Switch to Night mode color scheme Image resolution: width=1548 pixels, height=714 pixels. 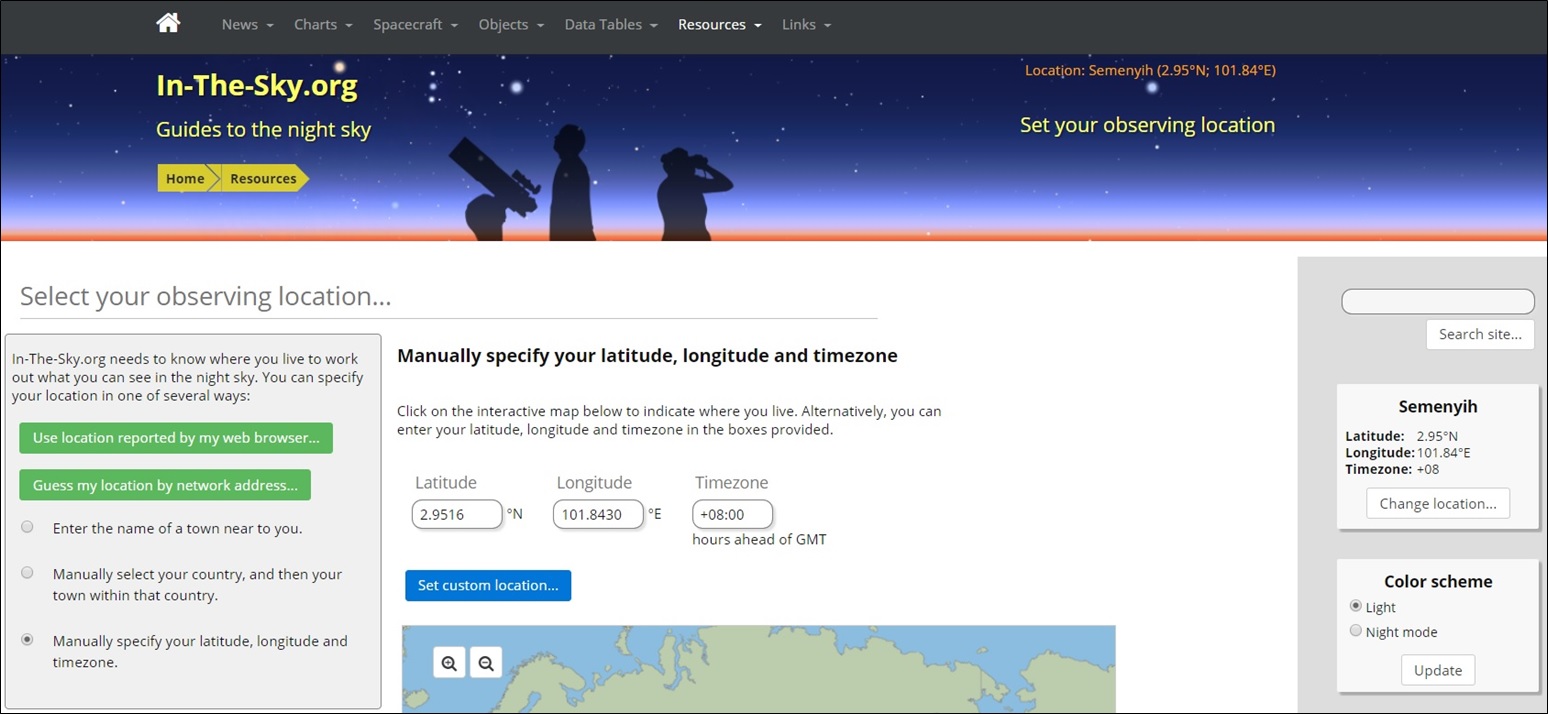click(1356, 631)
